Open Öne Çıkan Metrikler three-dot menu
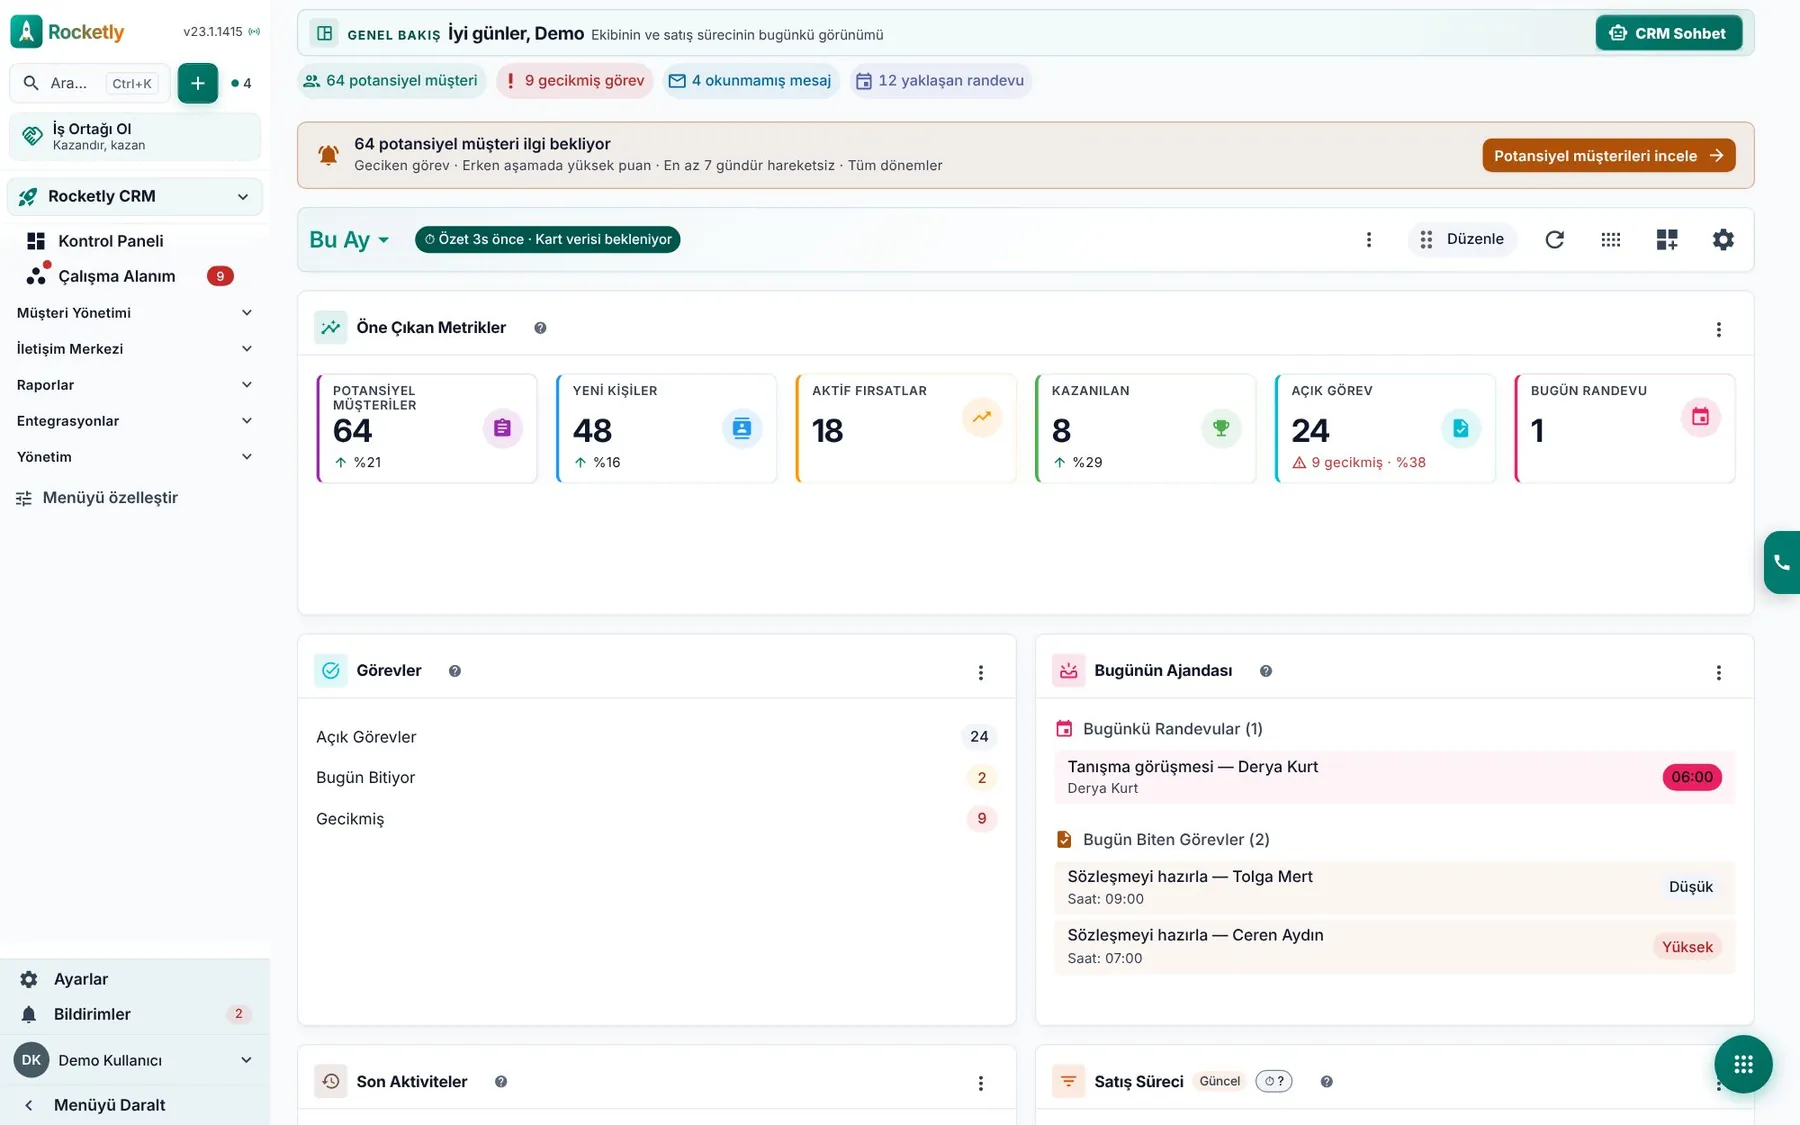1800x1125 pixels. pyautogui.click(x=1718, y=329)
